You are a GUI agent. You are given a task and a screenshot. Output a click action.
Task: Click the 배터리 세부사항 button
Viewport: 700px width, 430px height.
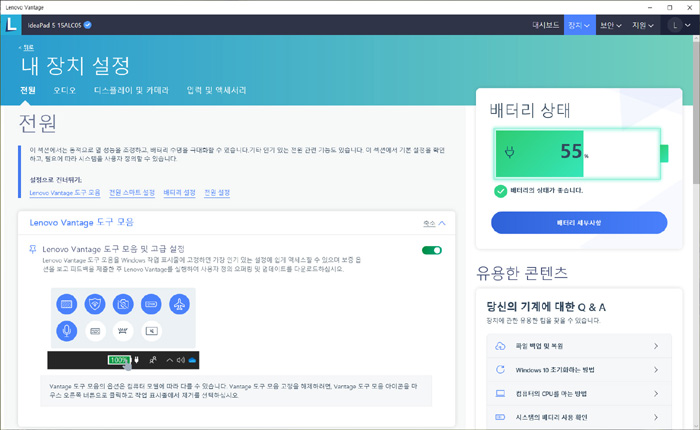pyautogui.click(x=579, y=222)
